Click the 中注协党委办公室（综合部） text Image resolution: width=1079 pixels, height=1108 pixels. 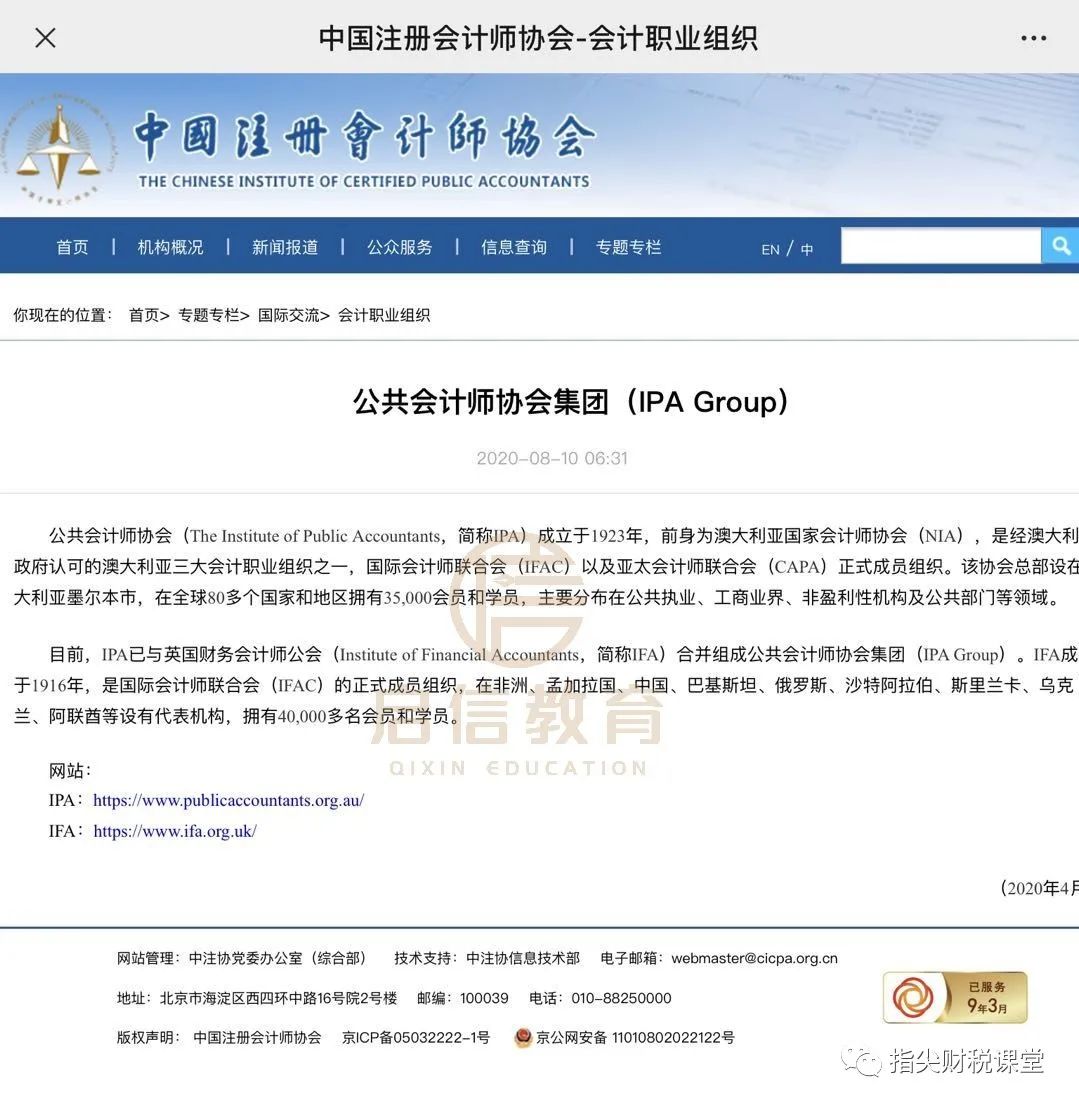(x=281, y=958)
